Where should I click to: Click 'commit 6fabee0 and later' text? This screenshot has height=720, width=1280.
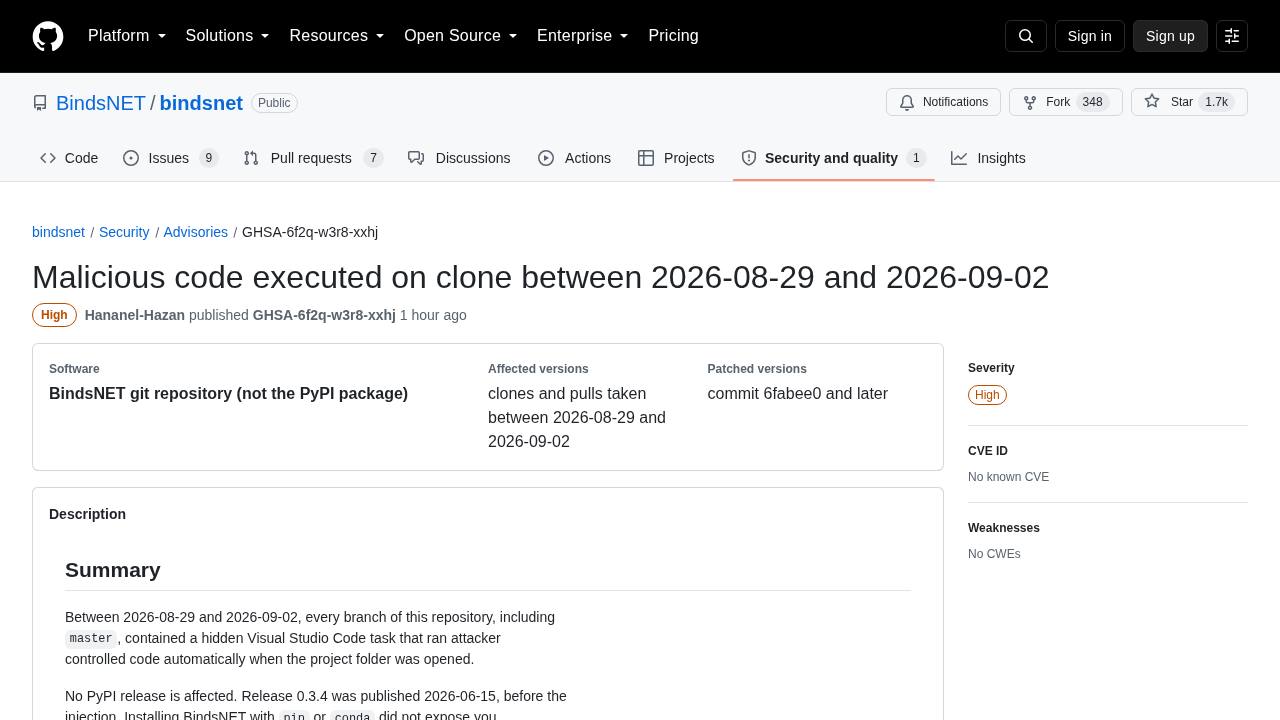797,394
